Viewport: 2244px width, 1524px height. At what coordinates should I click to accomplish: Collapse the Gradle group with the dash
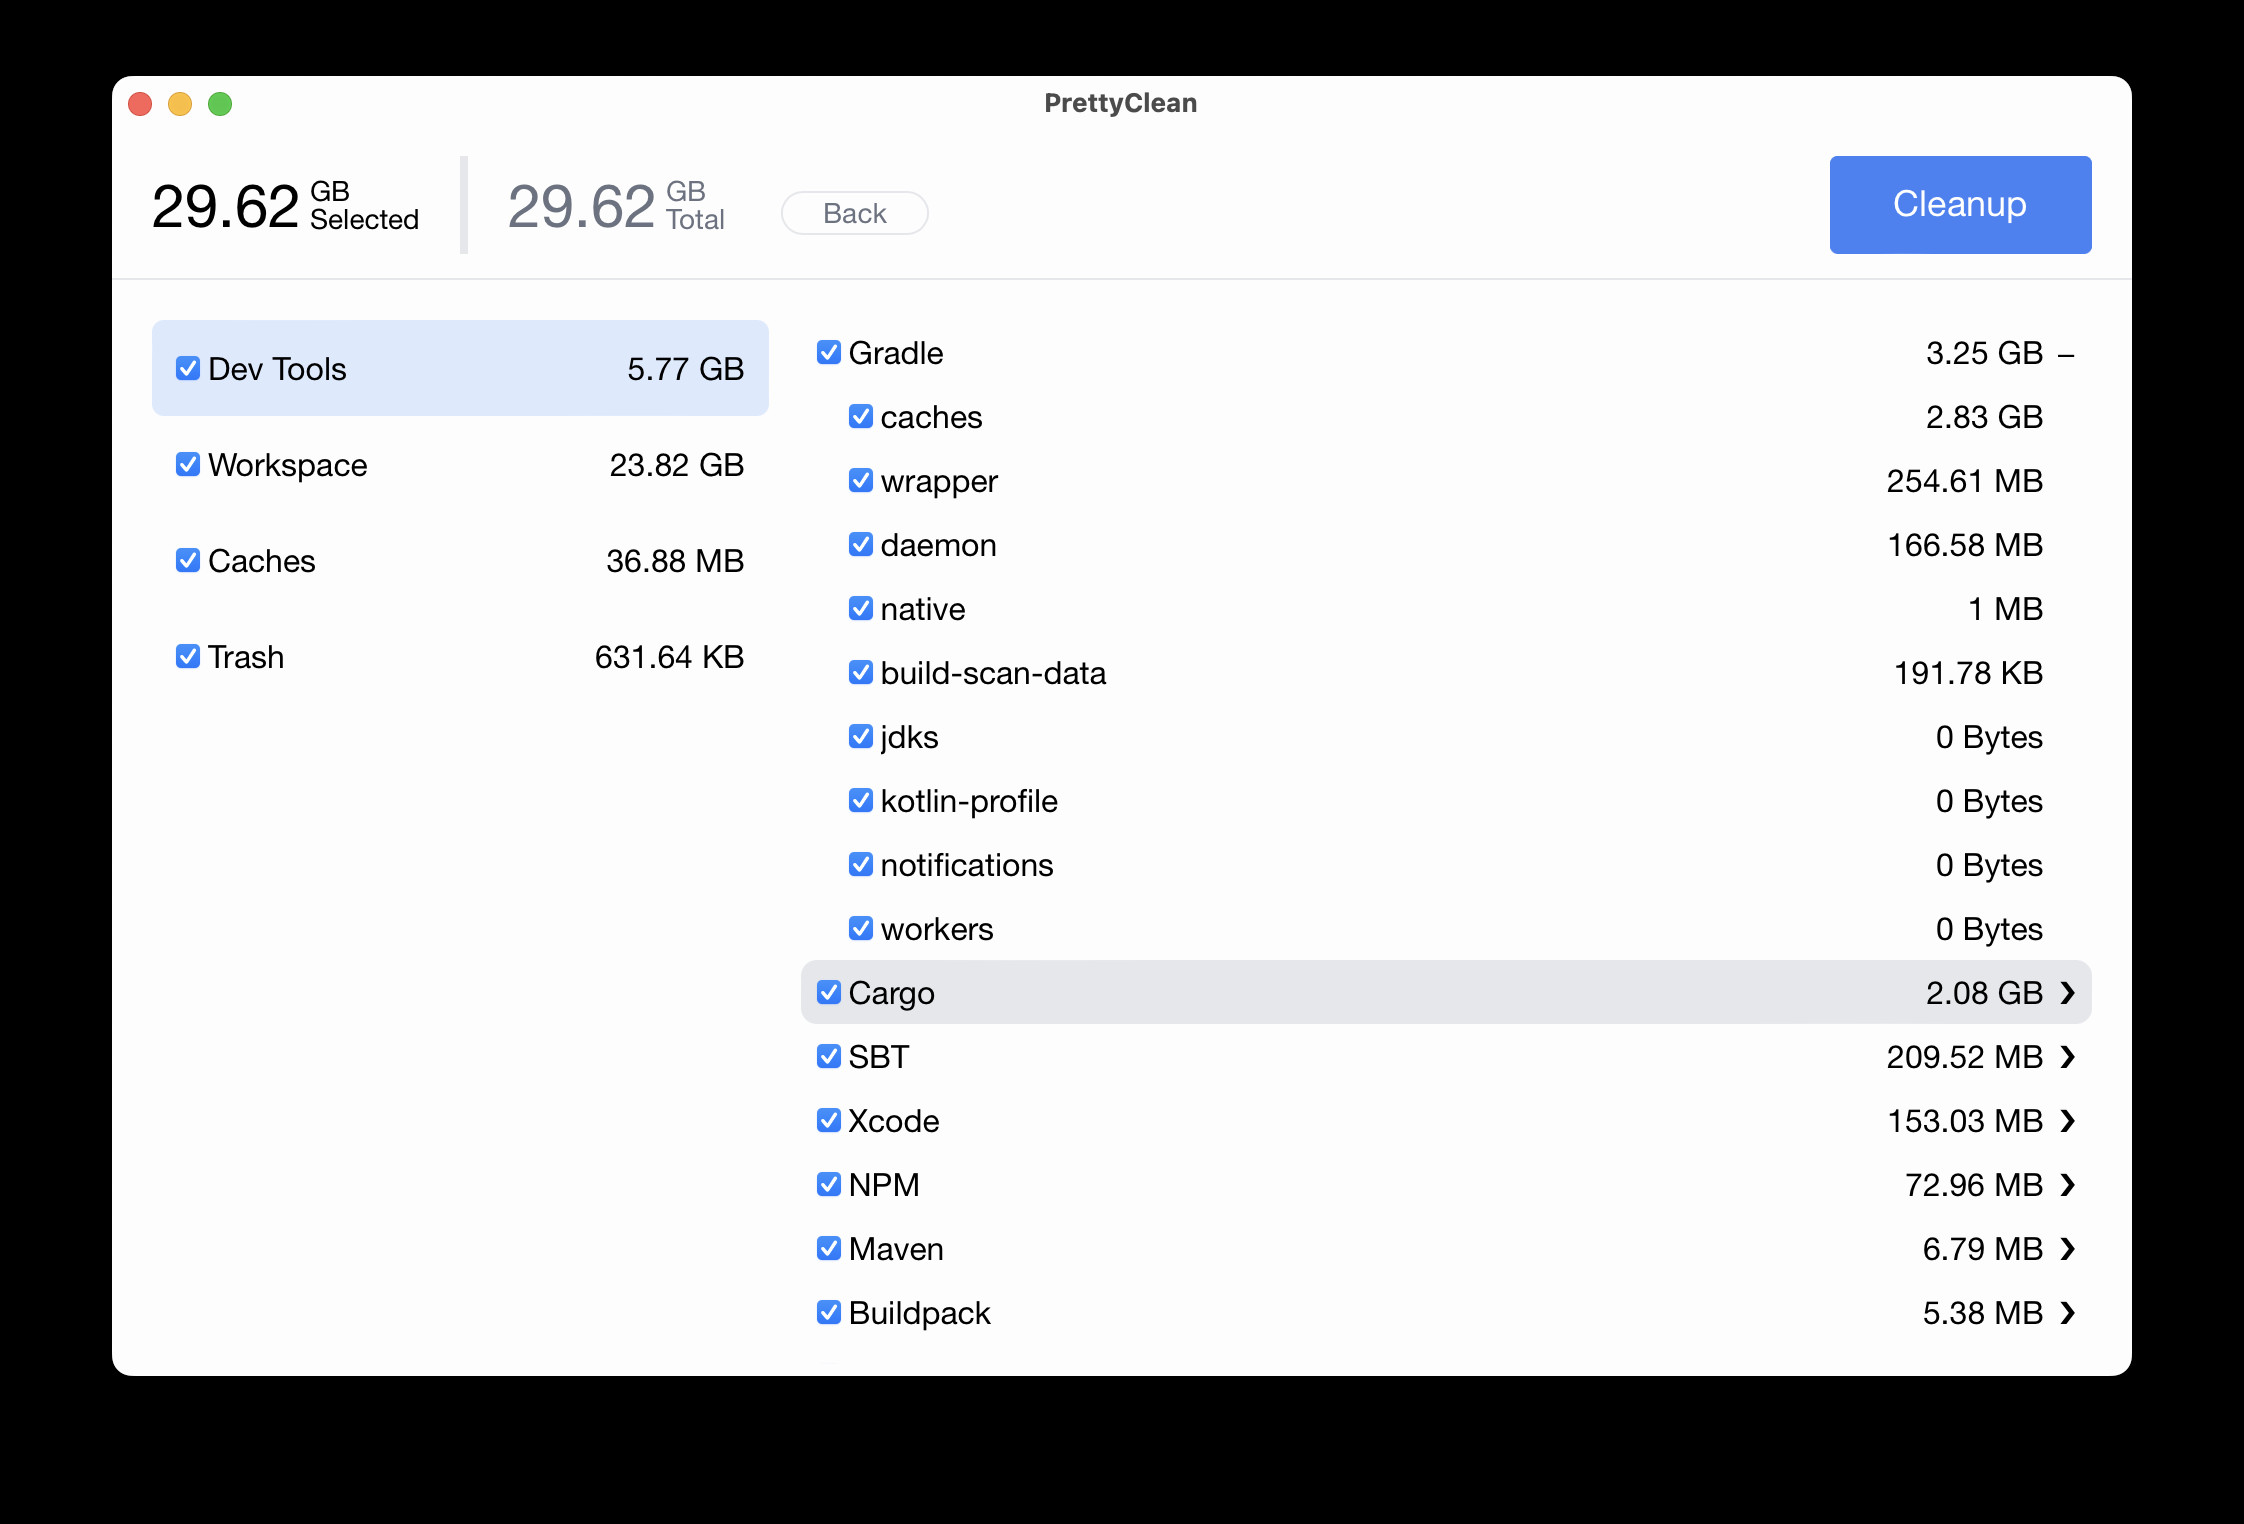(x=2067, y=354)
